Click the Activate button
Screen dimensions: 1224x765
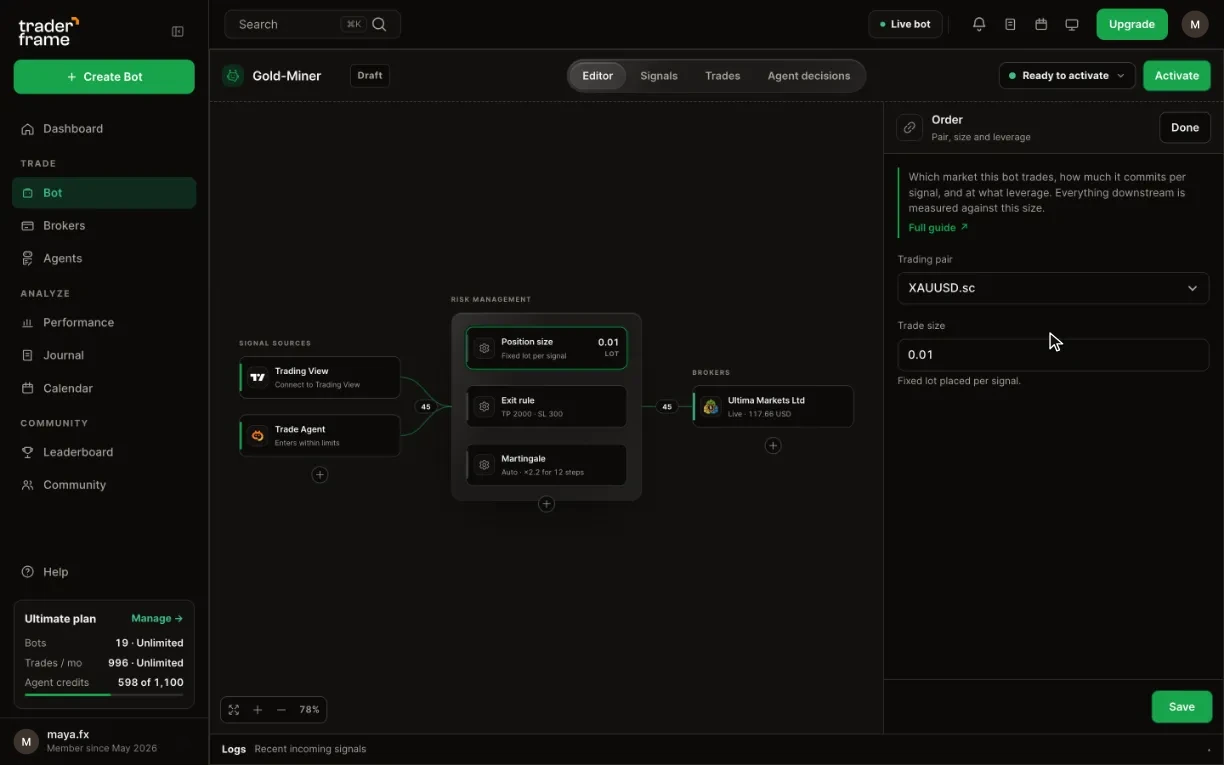tap(1177, 76)
